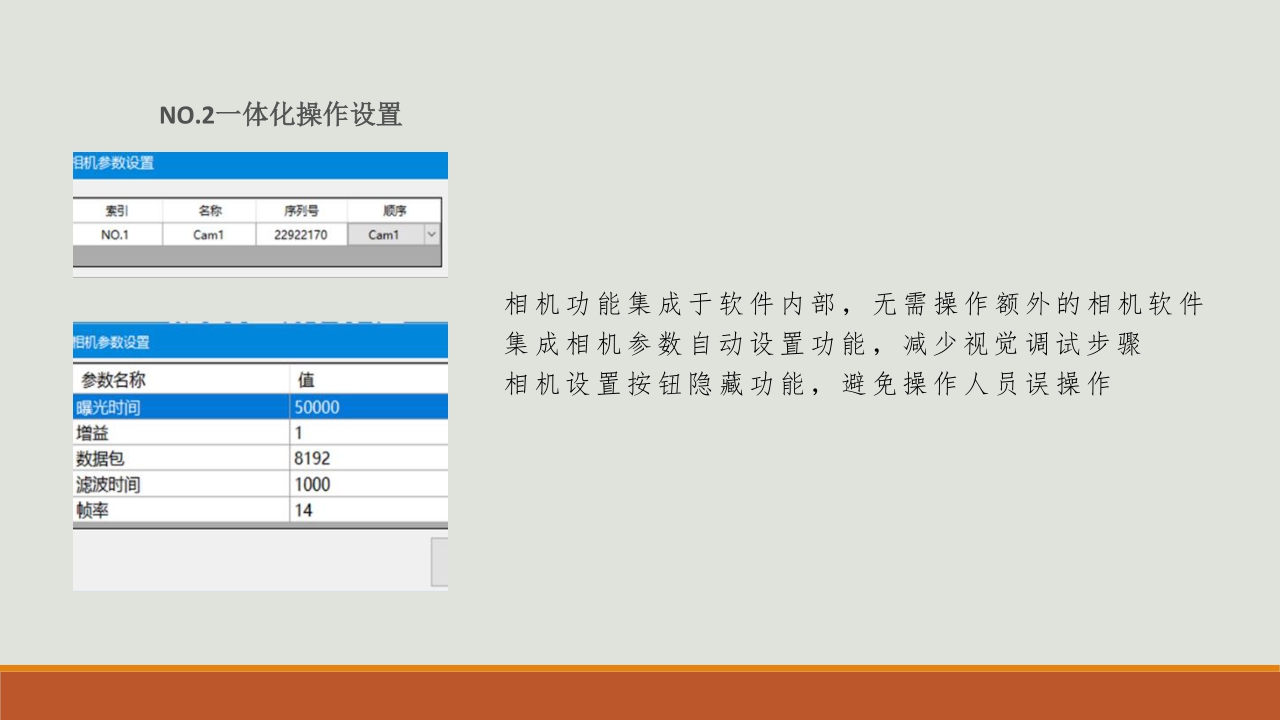
Task: Click the serial number 22922170 cell
Action: (x=301, y=235)
